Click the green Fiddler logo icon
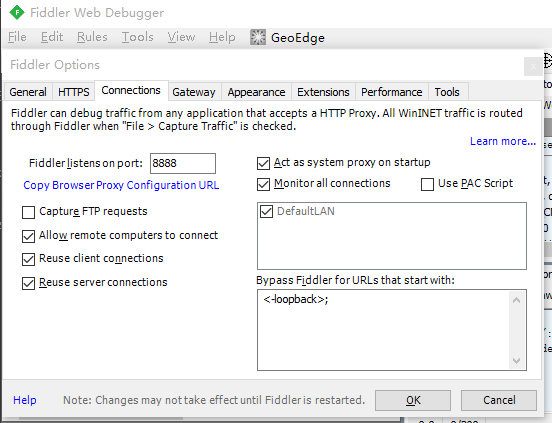The width and height of the screenshot is (552, 423). pyautogui.click(x=17, y=13)
